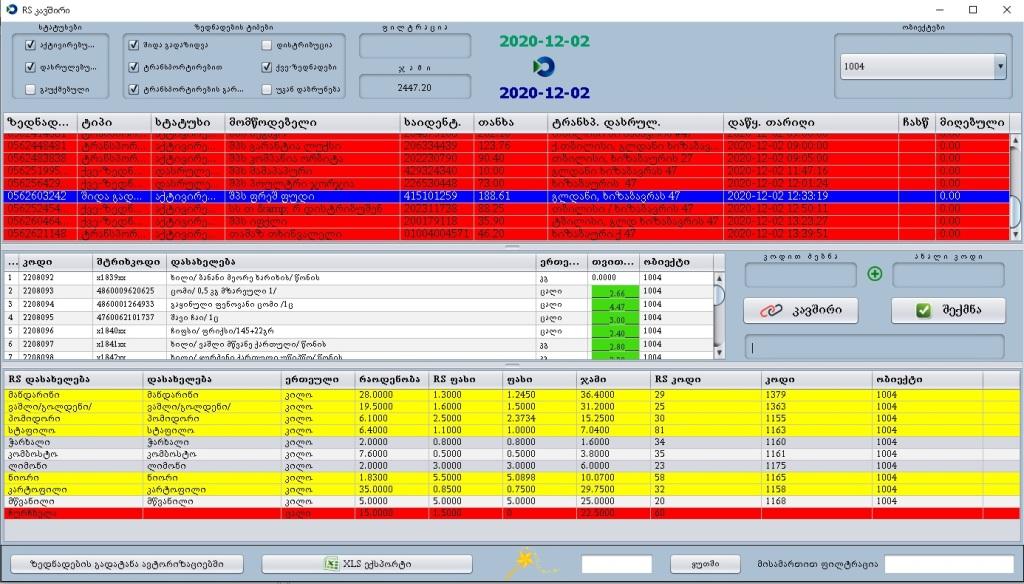Screen dimensions: 1024x584
Task: Click the green plus icon beside new code field
Action: pyautogui.click(x=875, y=274)
